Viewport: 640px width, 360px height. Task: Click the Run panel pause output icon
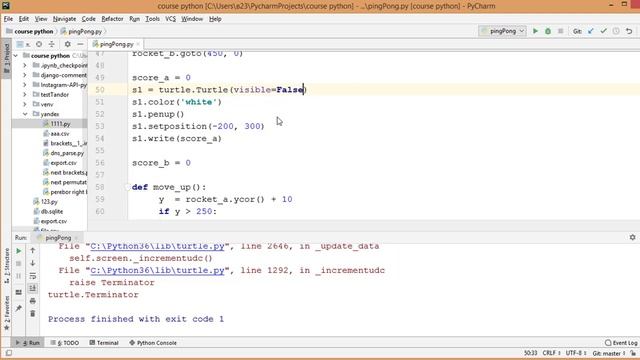pyautogui.click(x=19, y=276)
